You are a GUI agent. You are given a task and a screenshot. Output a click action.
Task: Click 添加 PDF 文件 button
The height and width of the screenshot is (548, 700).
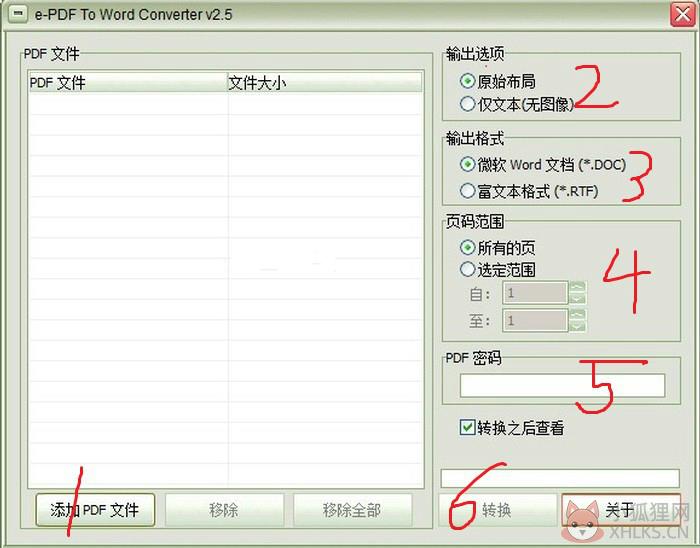pyautogui.click(x=95, y=510)
